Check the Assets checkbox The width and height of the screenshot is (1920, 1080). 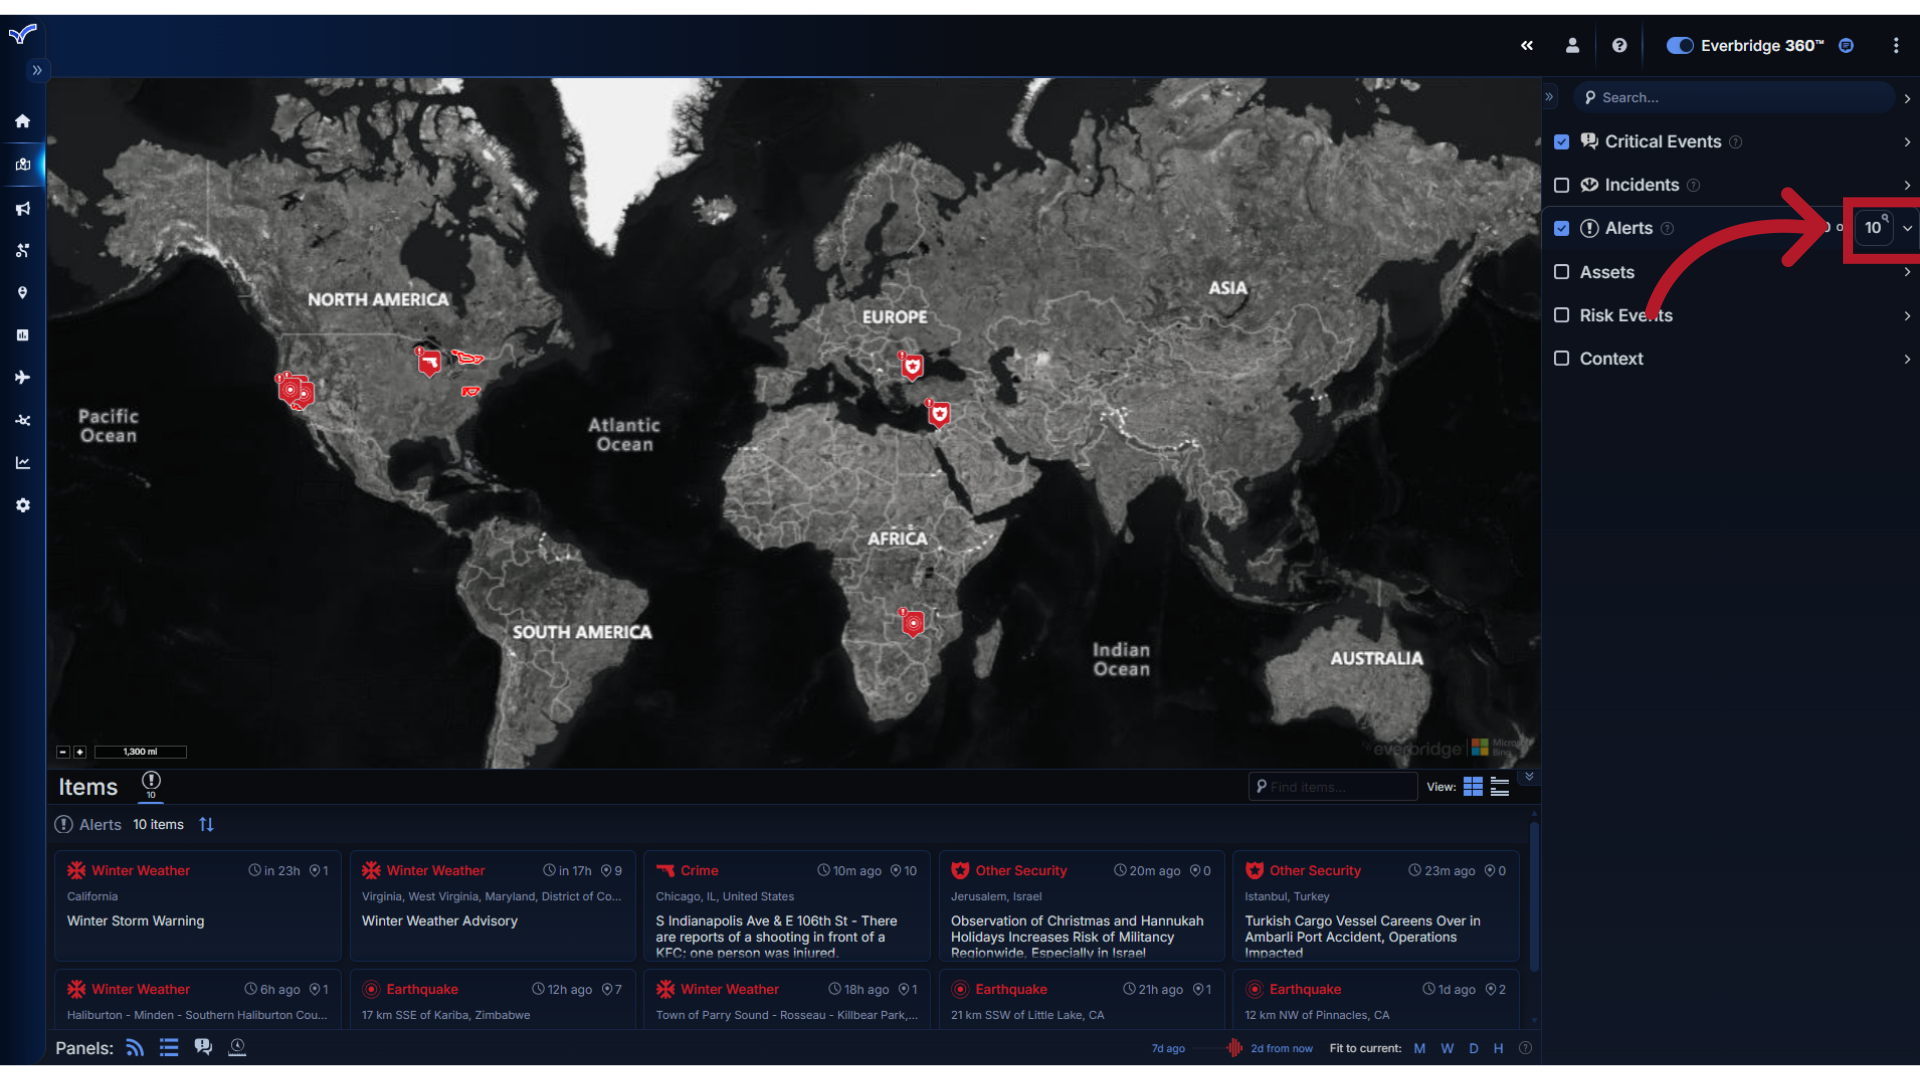point(1562,272)
